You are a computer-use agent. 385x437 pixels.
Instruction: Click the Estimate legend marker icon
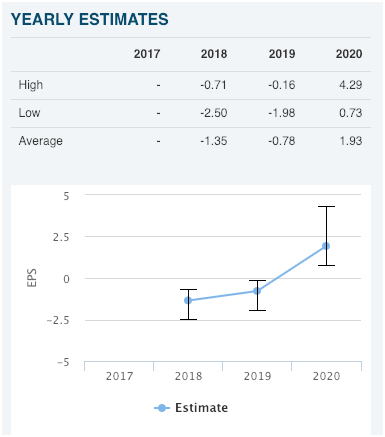[162, 408]
